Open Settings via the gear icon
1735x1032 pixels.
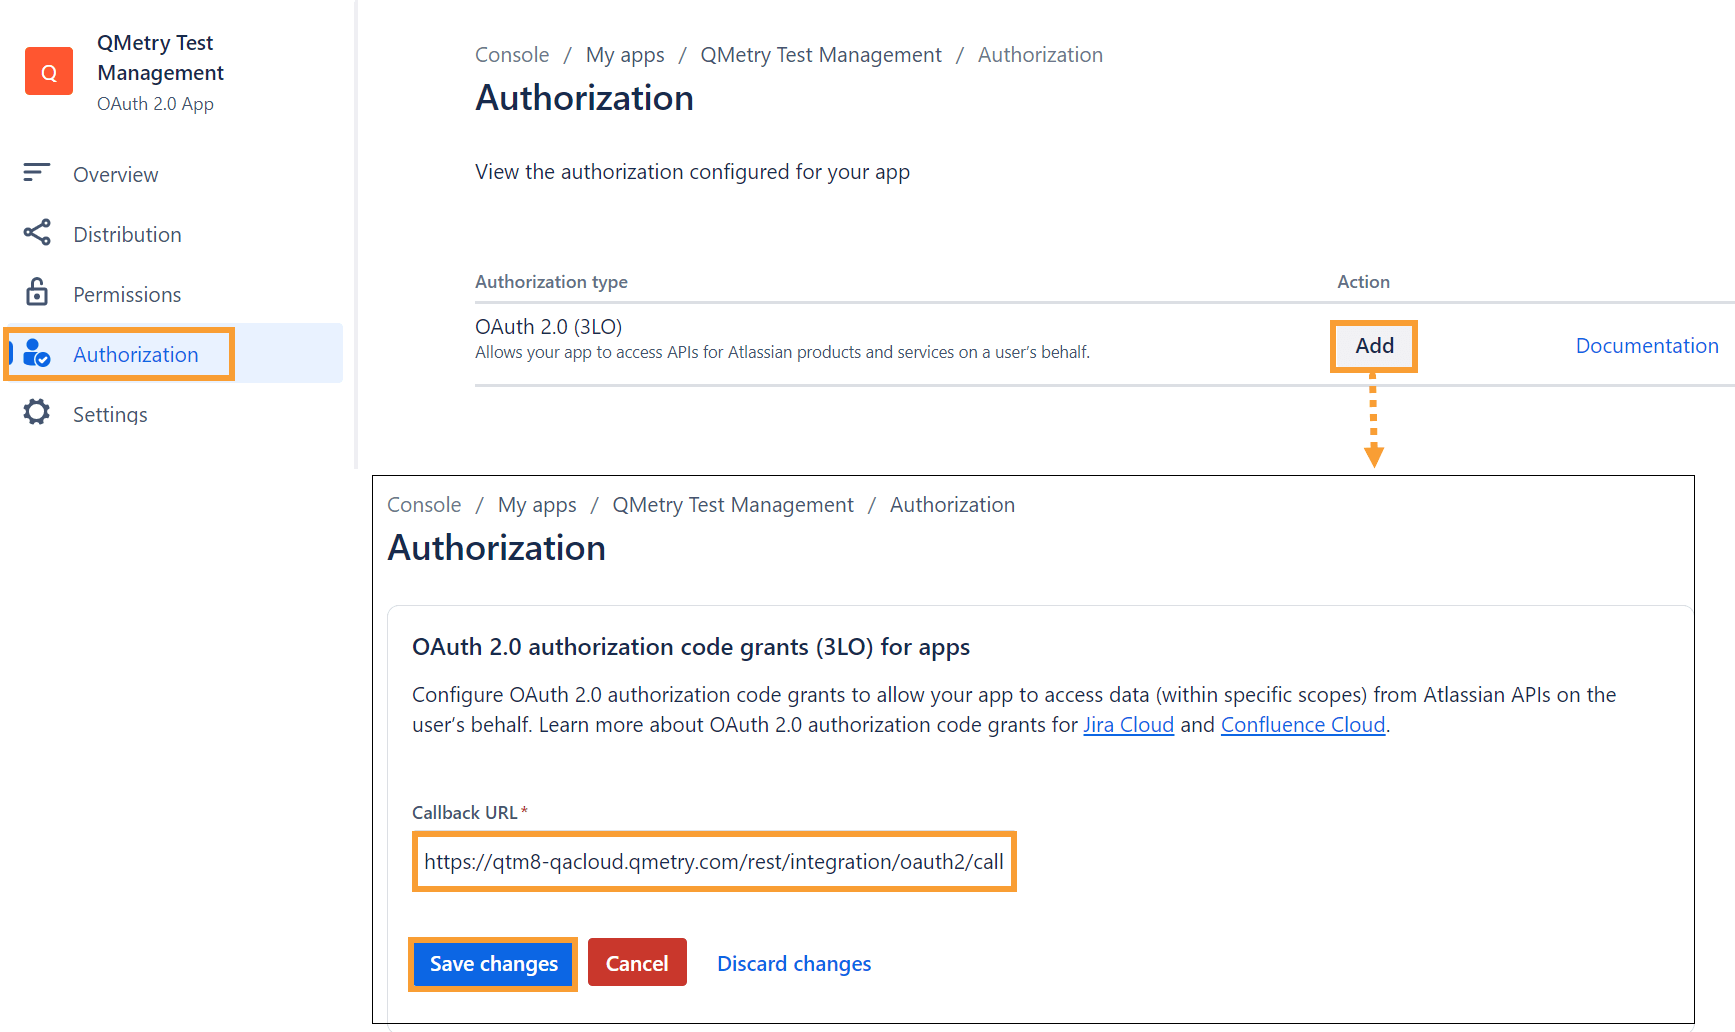(36, 413)
